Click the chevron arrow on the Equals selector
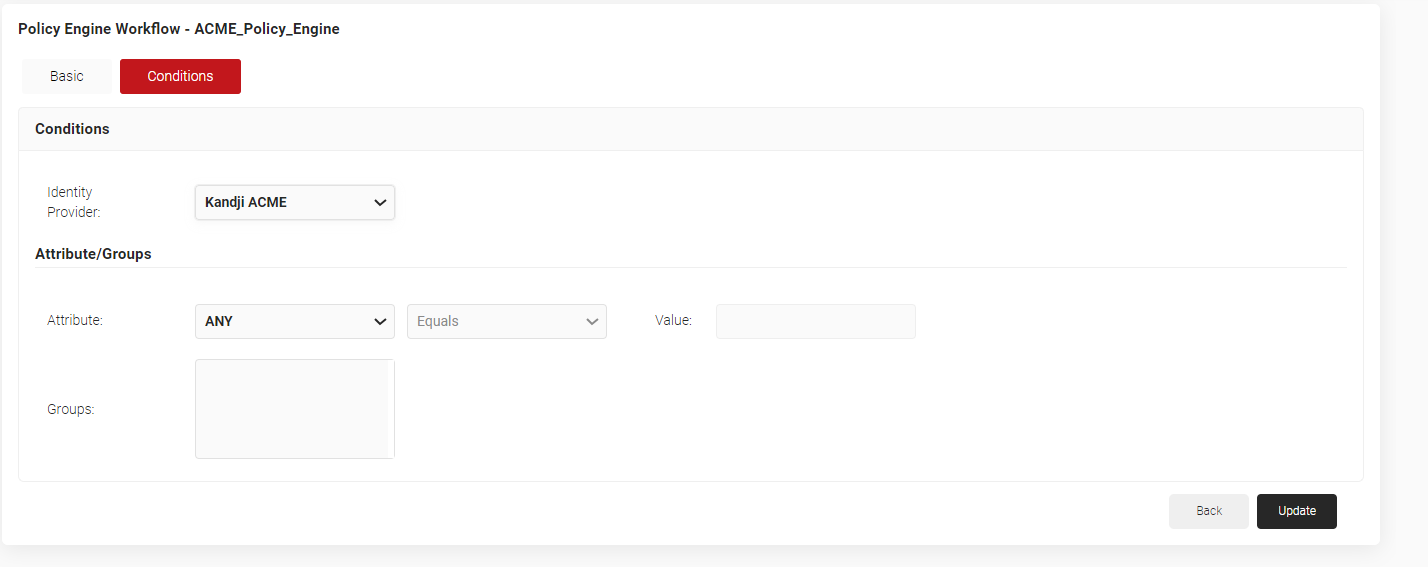Viewport: 1428px width, 567px height. [591, 321]
